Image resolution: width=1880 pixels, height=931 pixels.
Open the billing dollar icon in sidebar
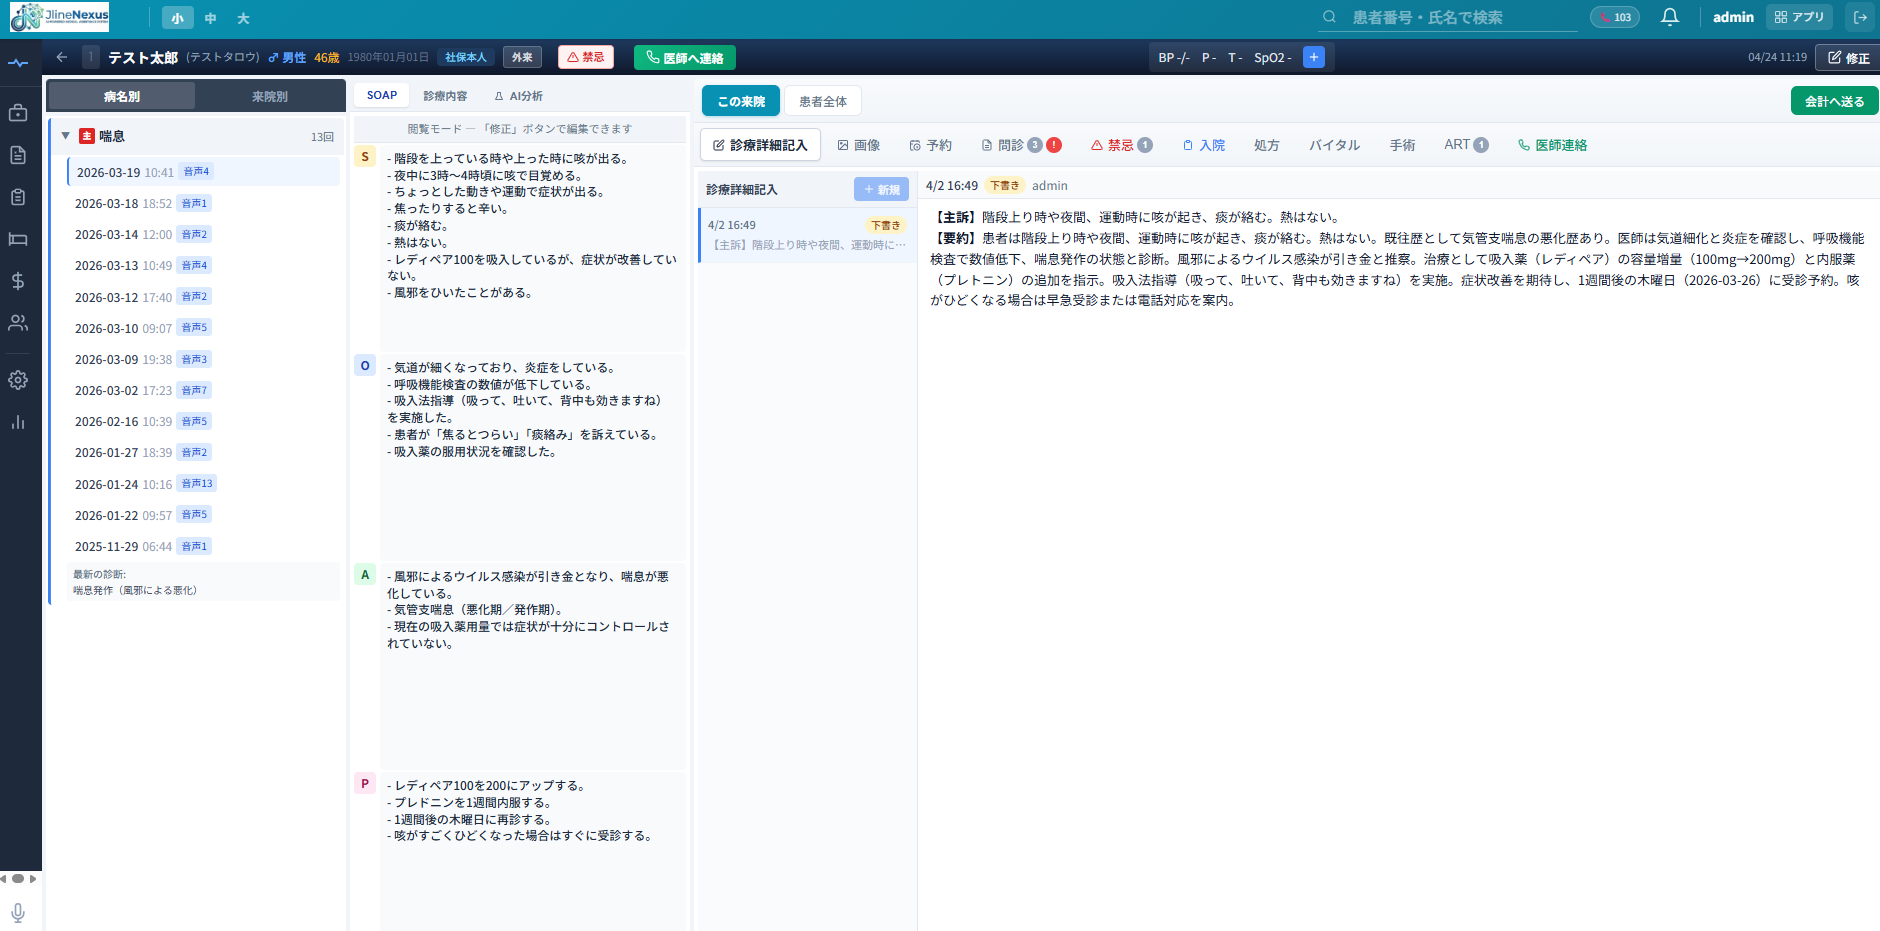coord(18,281)
